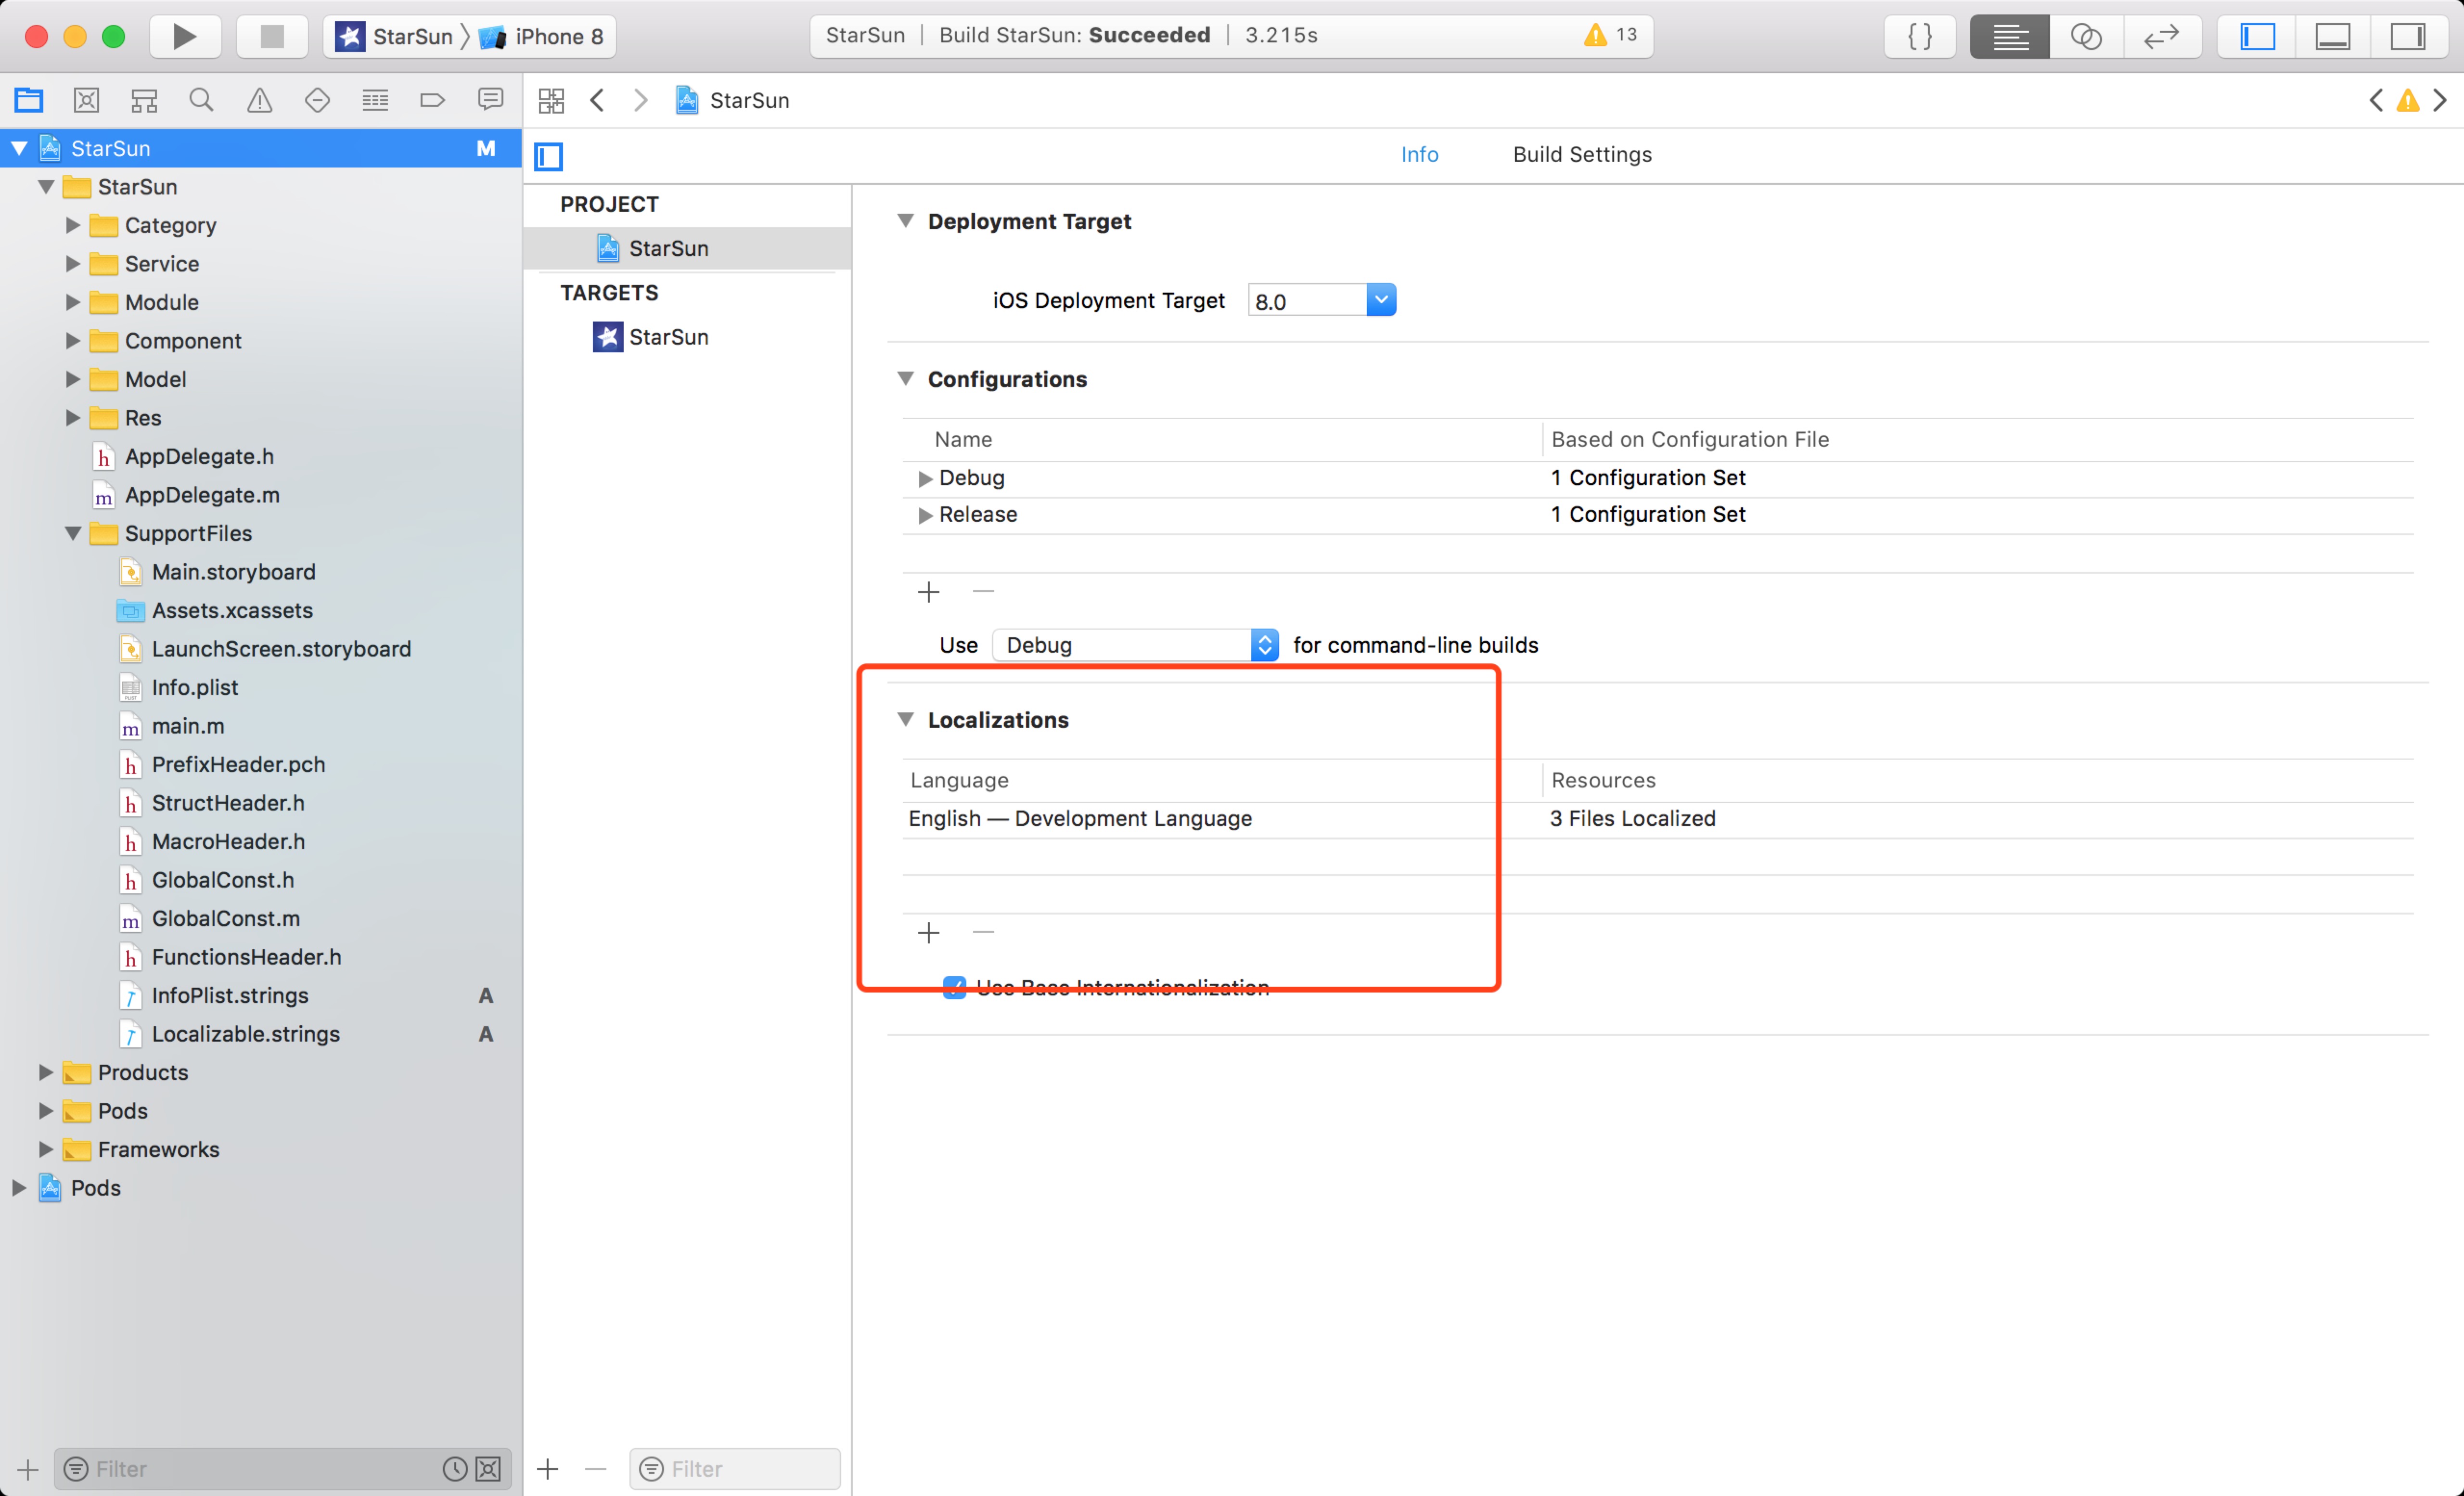Open the Version editor arrows icon
The height and width of the screenshot is (1496, 2464).
pos(2161,37)
